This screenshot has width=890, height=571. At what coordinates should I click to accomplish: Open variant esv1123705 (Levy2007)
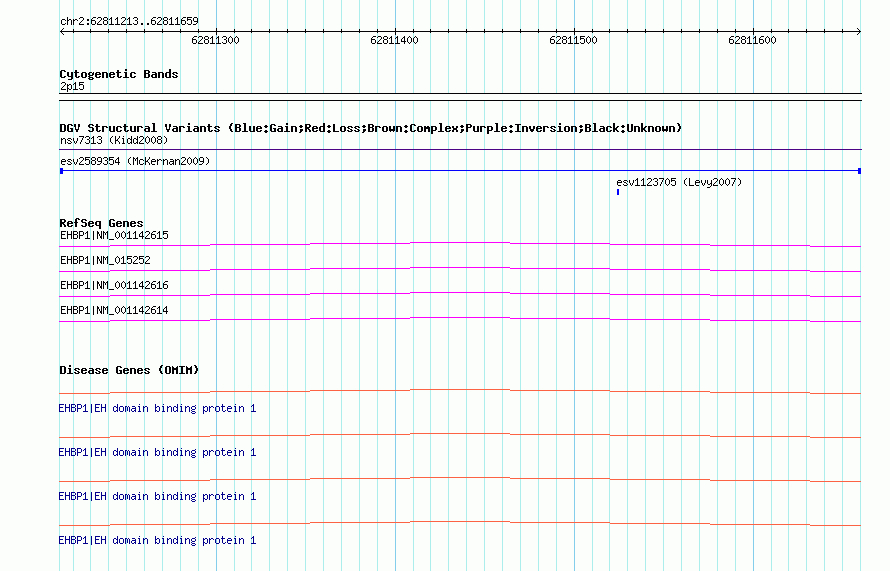pyautogui.click(x=679, y=182)
